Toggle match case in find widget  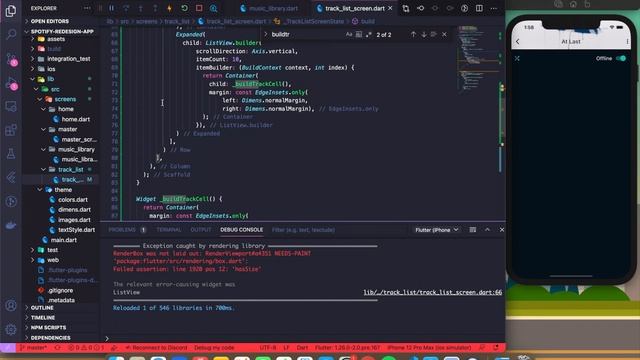point(349,35)
